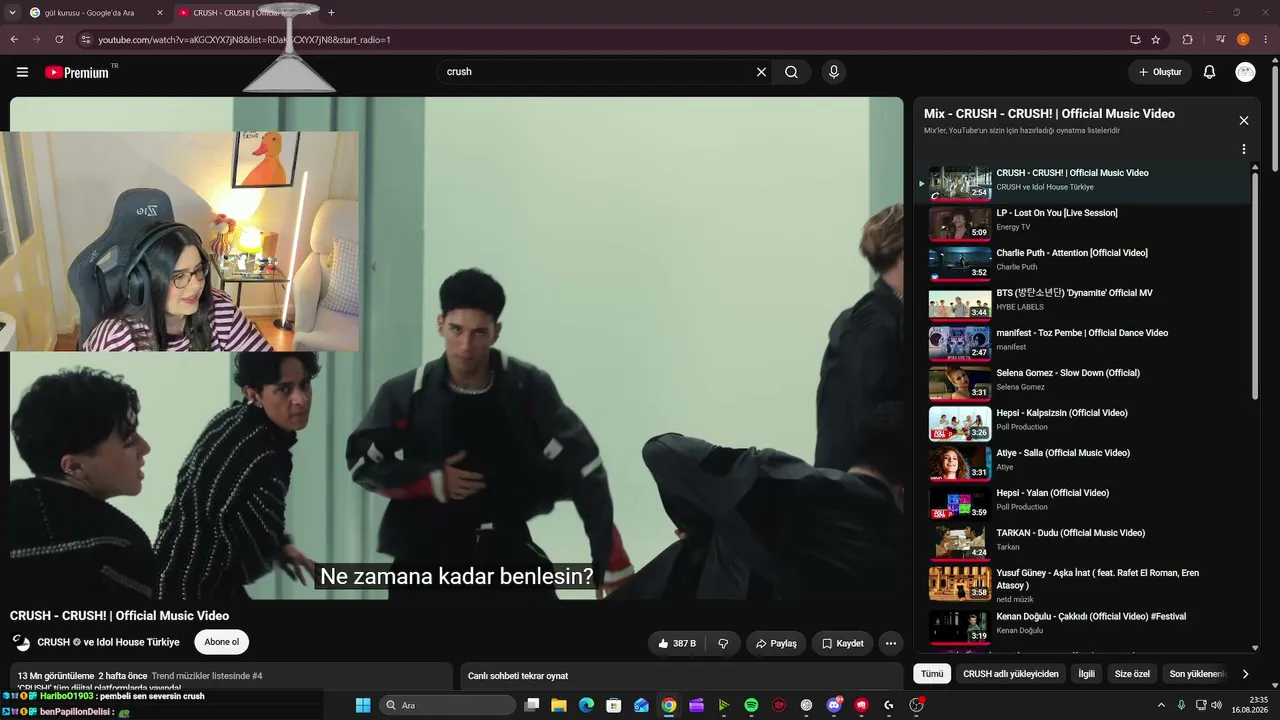The height and width of the screenshot is (720, 1280).
Task: Start voice search with the microphone
Action: (833, 72)
